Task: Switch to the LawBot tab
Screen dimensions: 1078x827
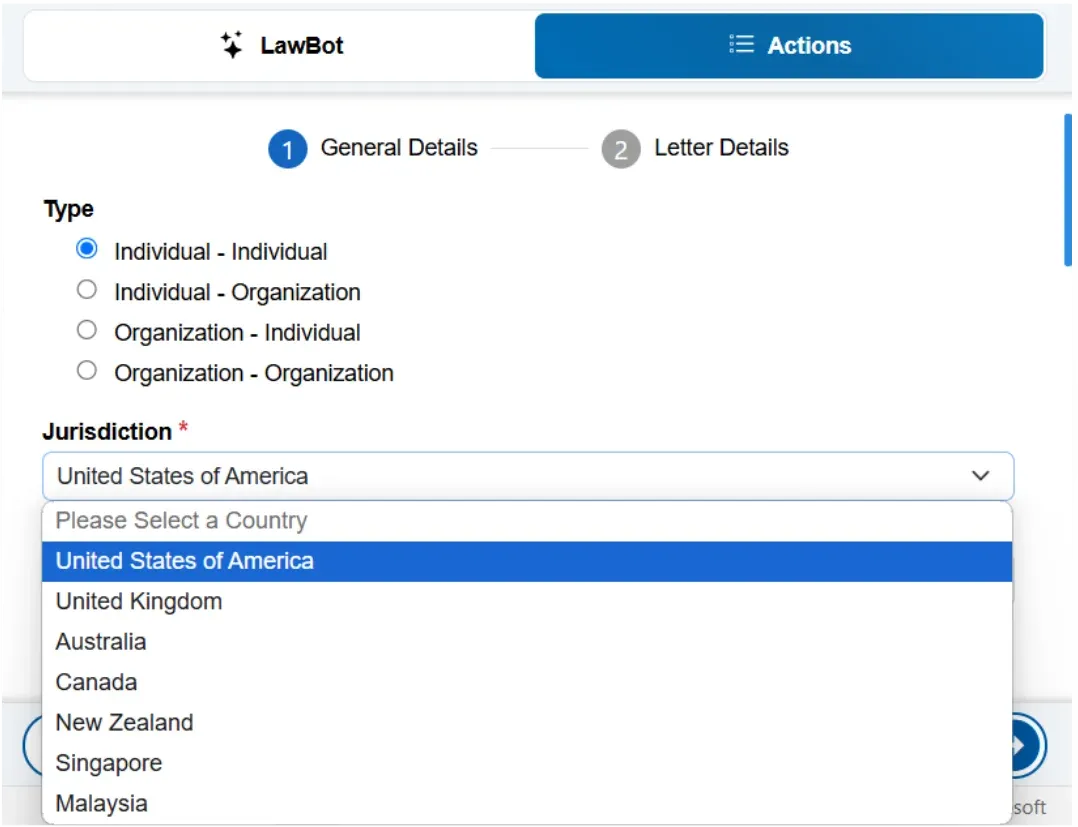Action: pyautogui.click(x=280, y=45)
